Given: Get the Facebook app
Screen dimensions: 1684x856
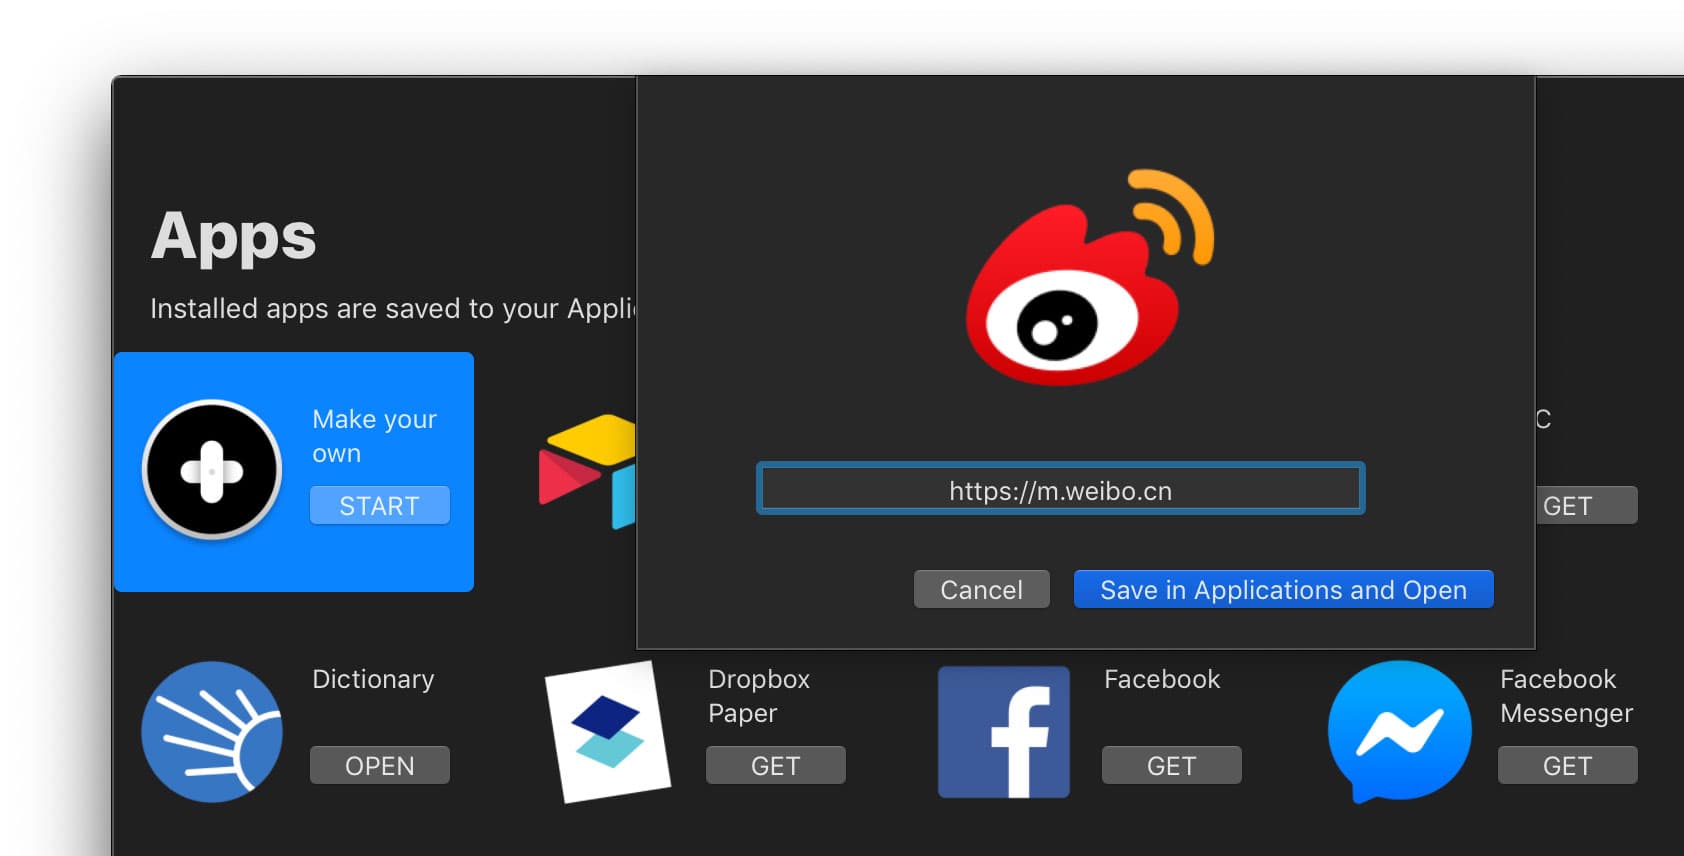Looking at the screenshot, I should pos(1172,765).
